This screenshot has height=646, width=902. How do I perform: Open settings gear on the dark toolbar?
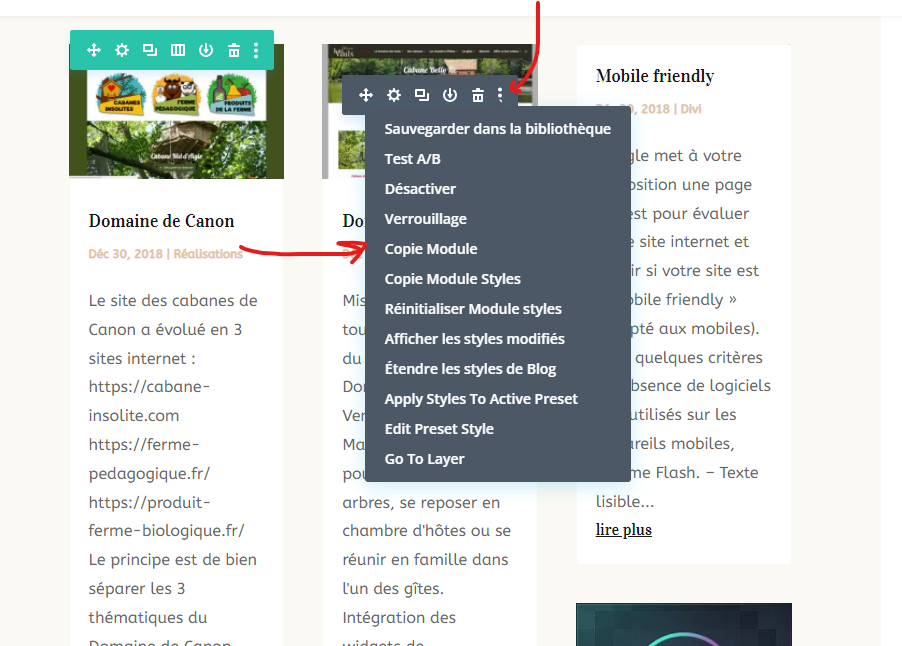click(x=393, y=95)
